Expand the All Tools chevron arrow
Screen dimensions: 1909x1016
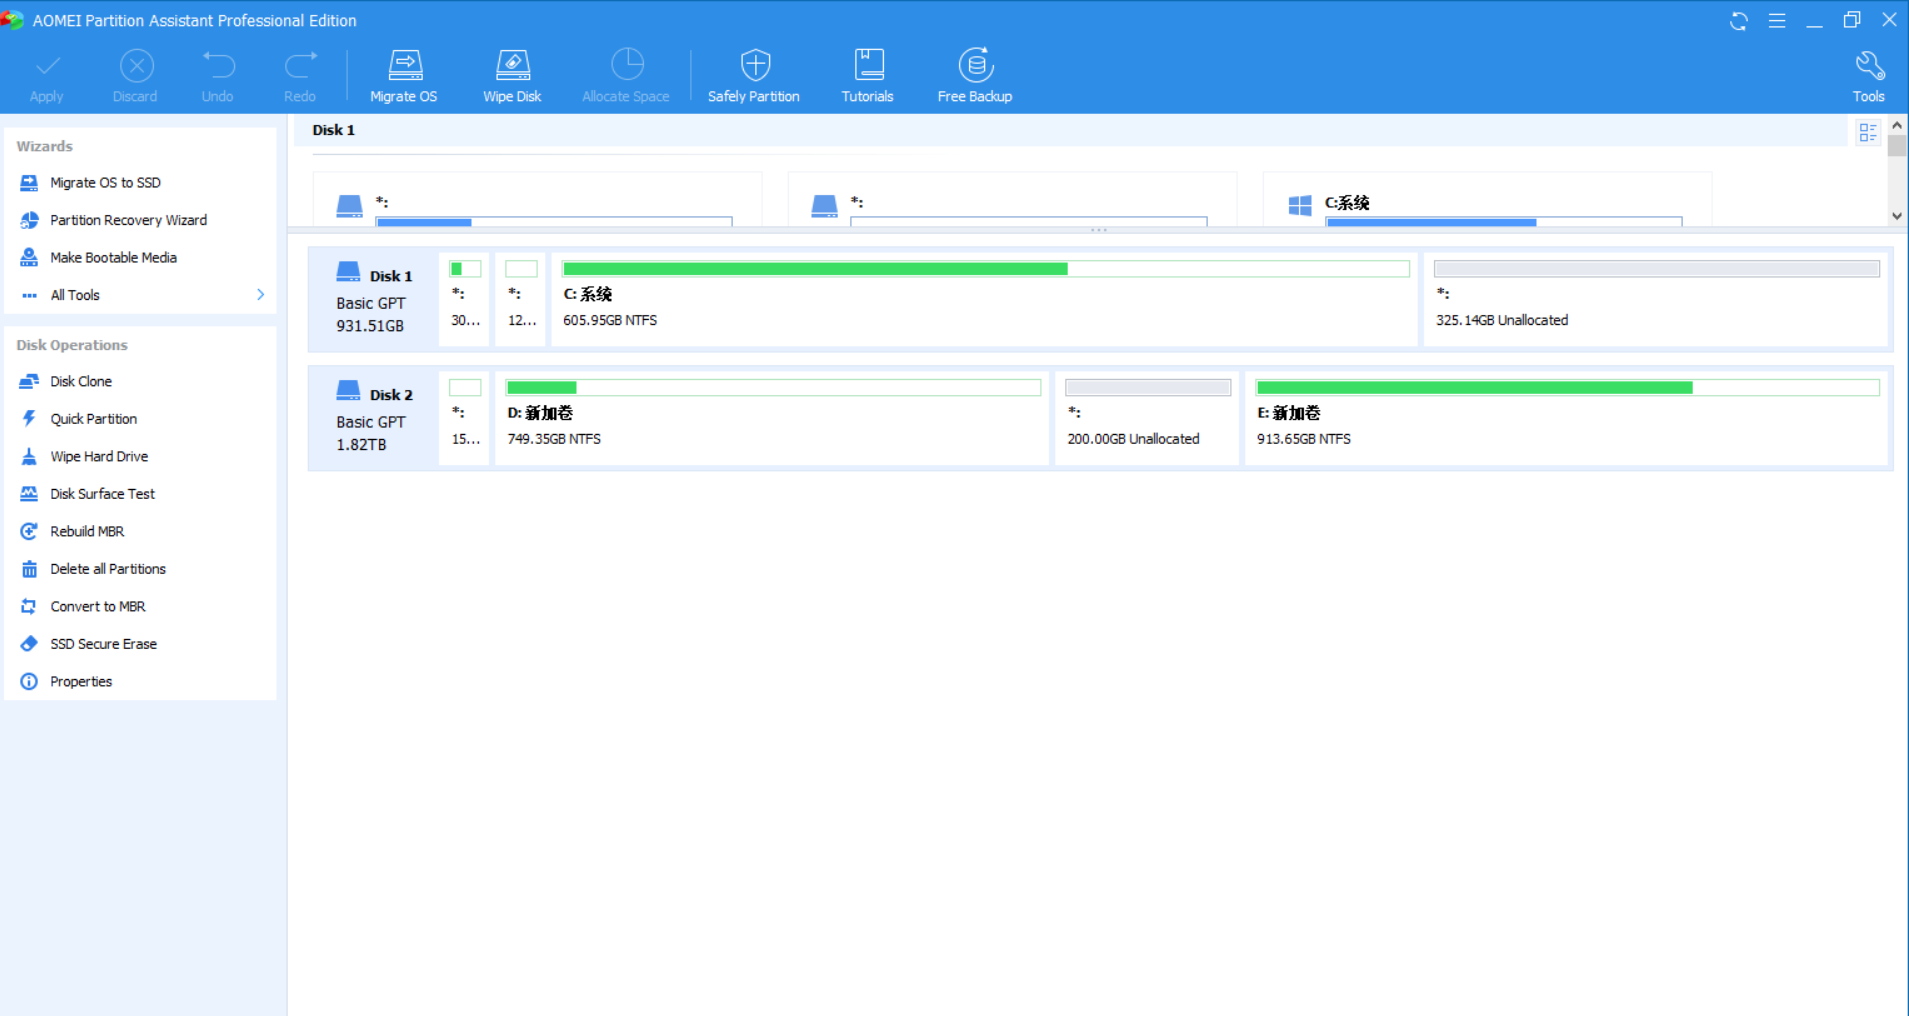click(260, 295)
